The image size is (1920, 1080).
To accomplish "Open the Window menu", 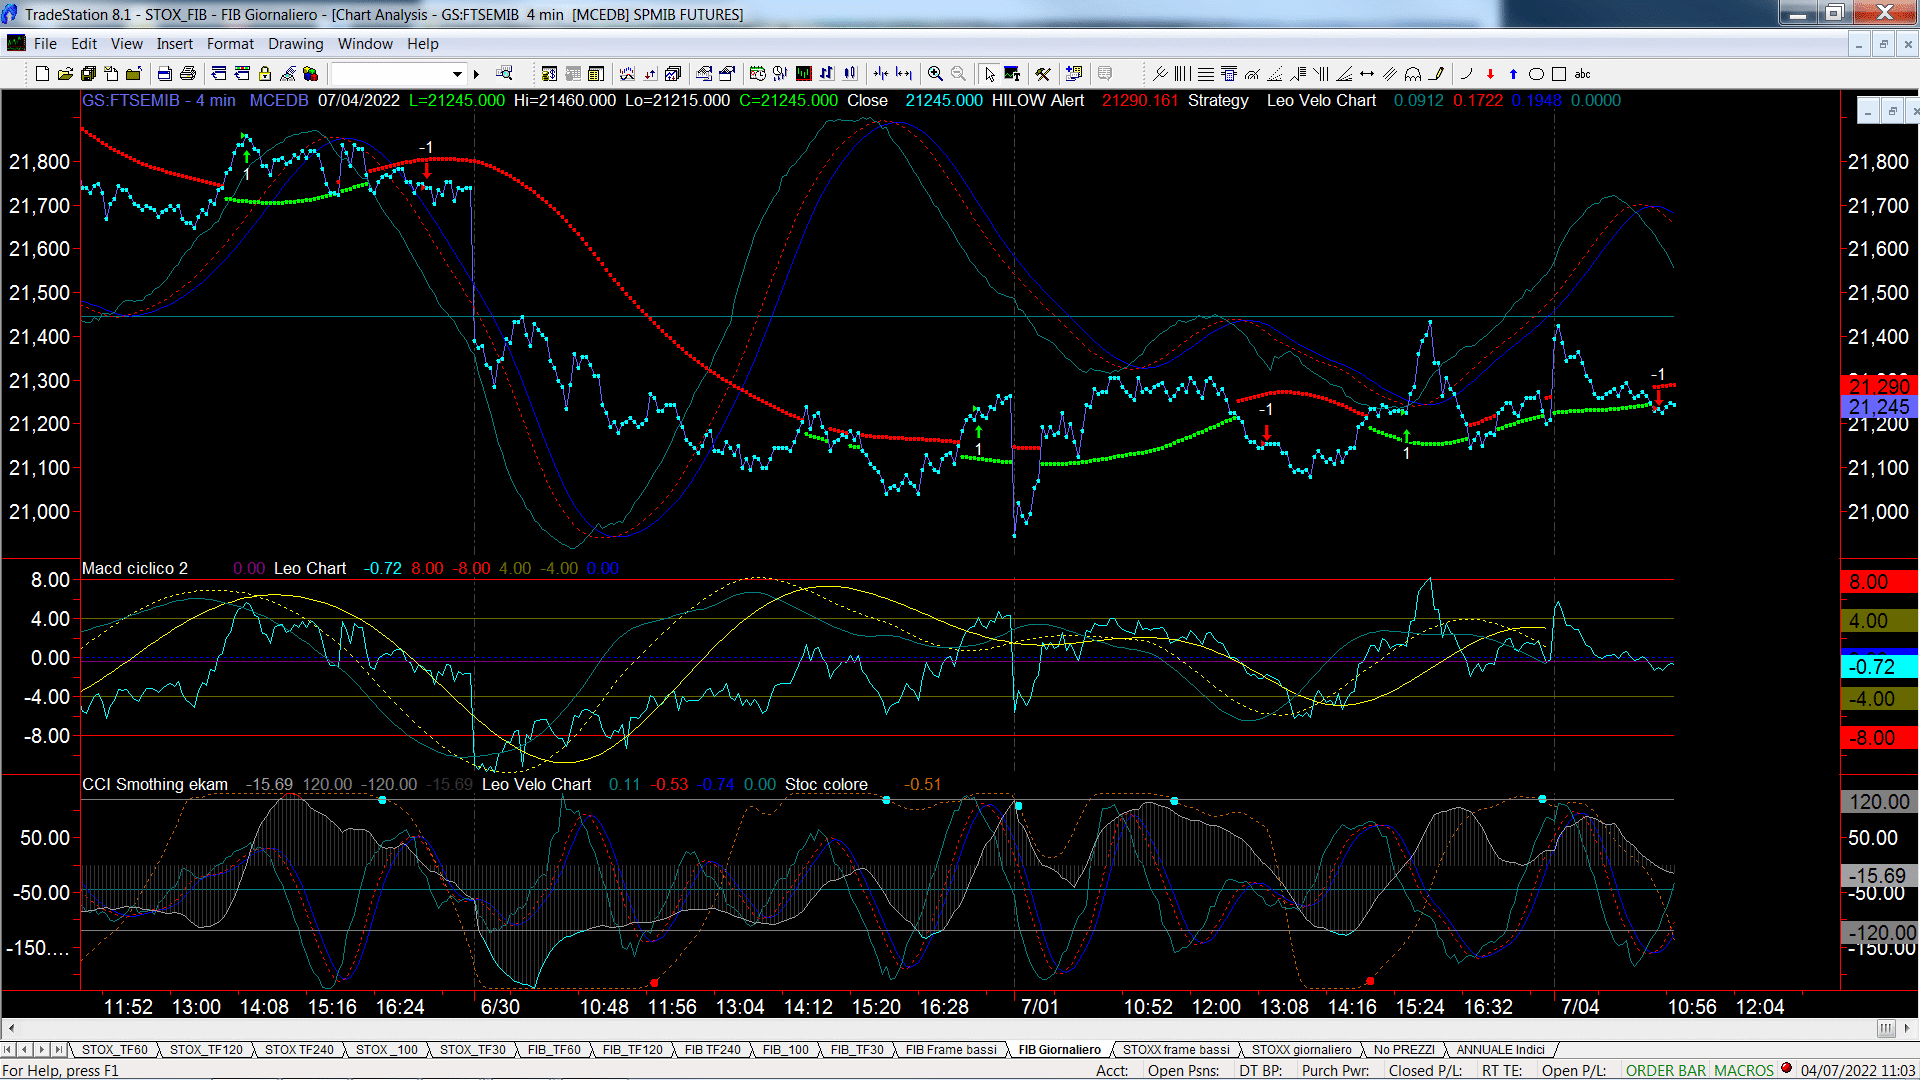I will click(x=365, y=44).
